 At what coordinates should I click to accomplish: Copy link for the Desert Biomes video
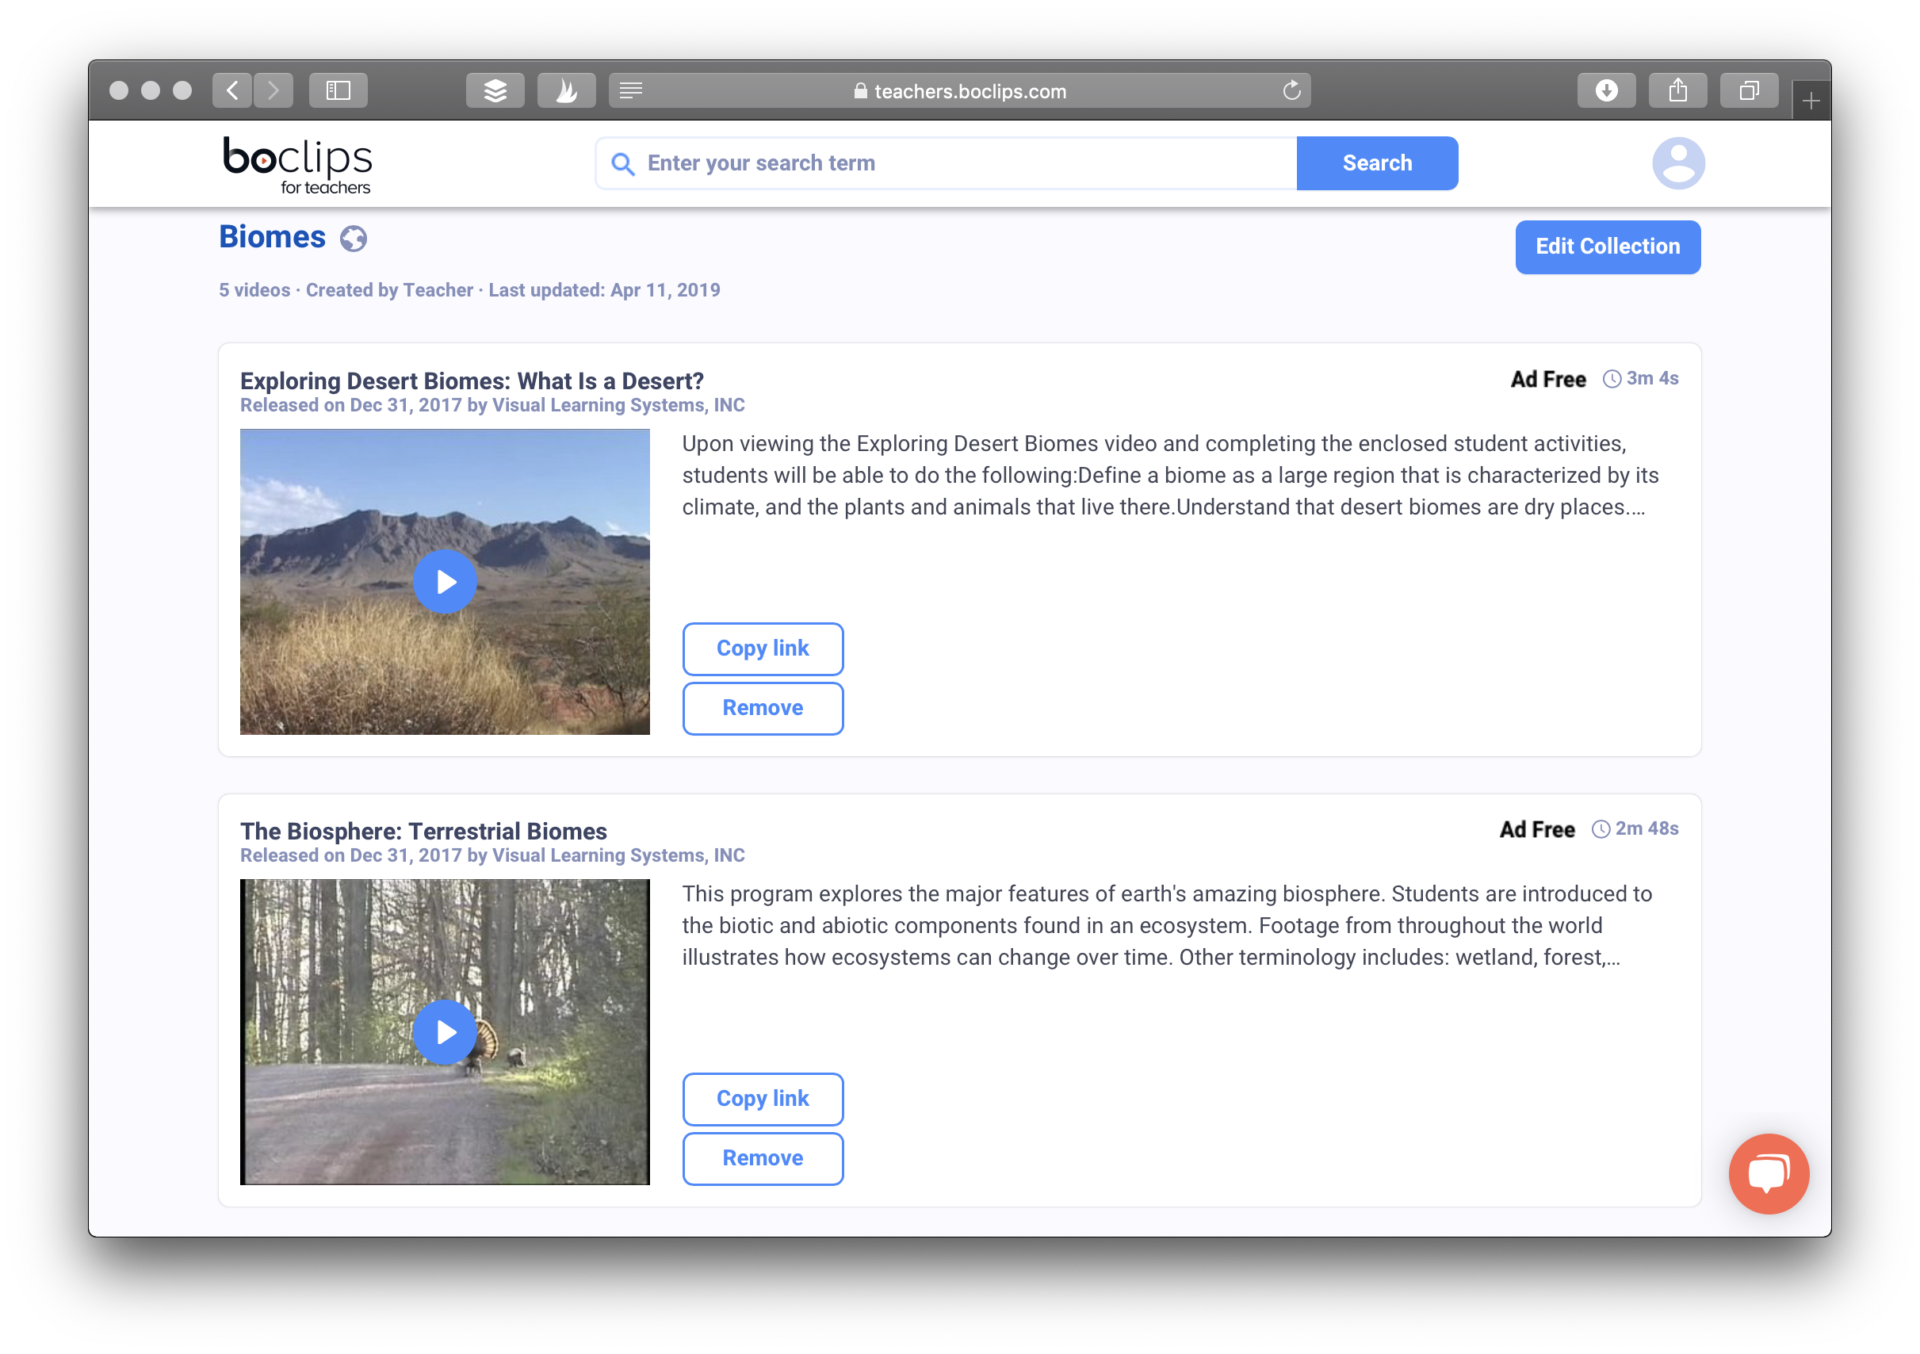pyautogui.click(x=762, y=649)
